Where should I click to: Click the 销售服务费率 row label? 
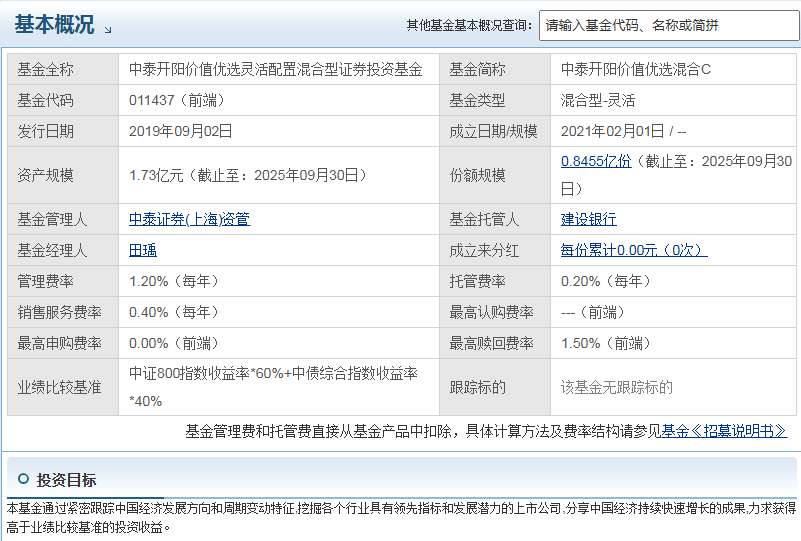click(60, 313)
